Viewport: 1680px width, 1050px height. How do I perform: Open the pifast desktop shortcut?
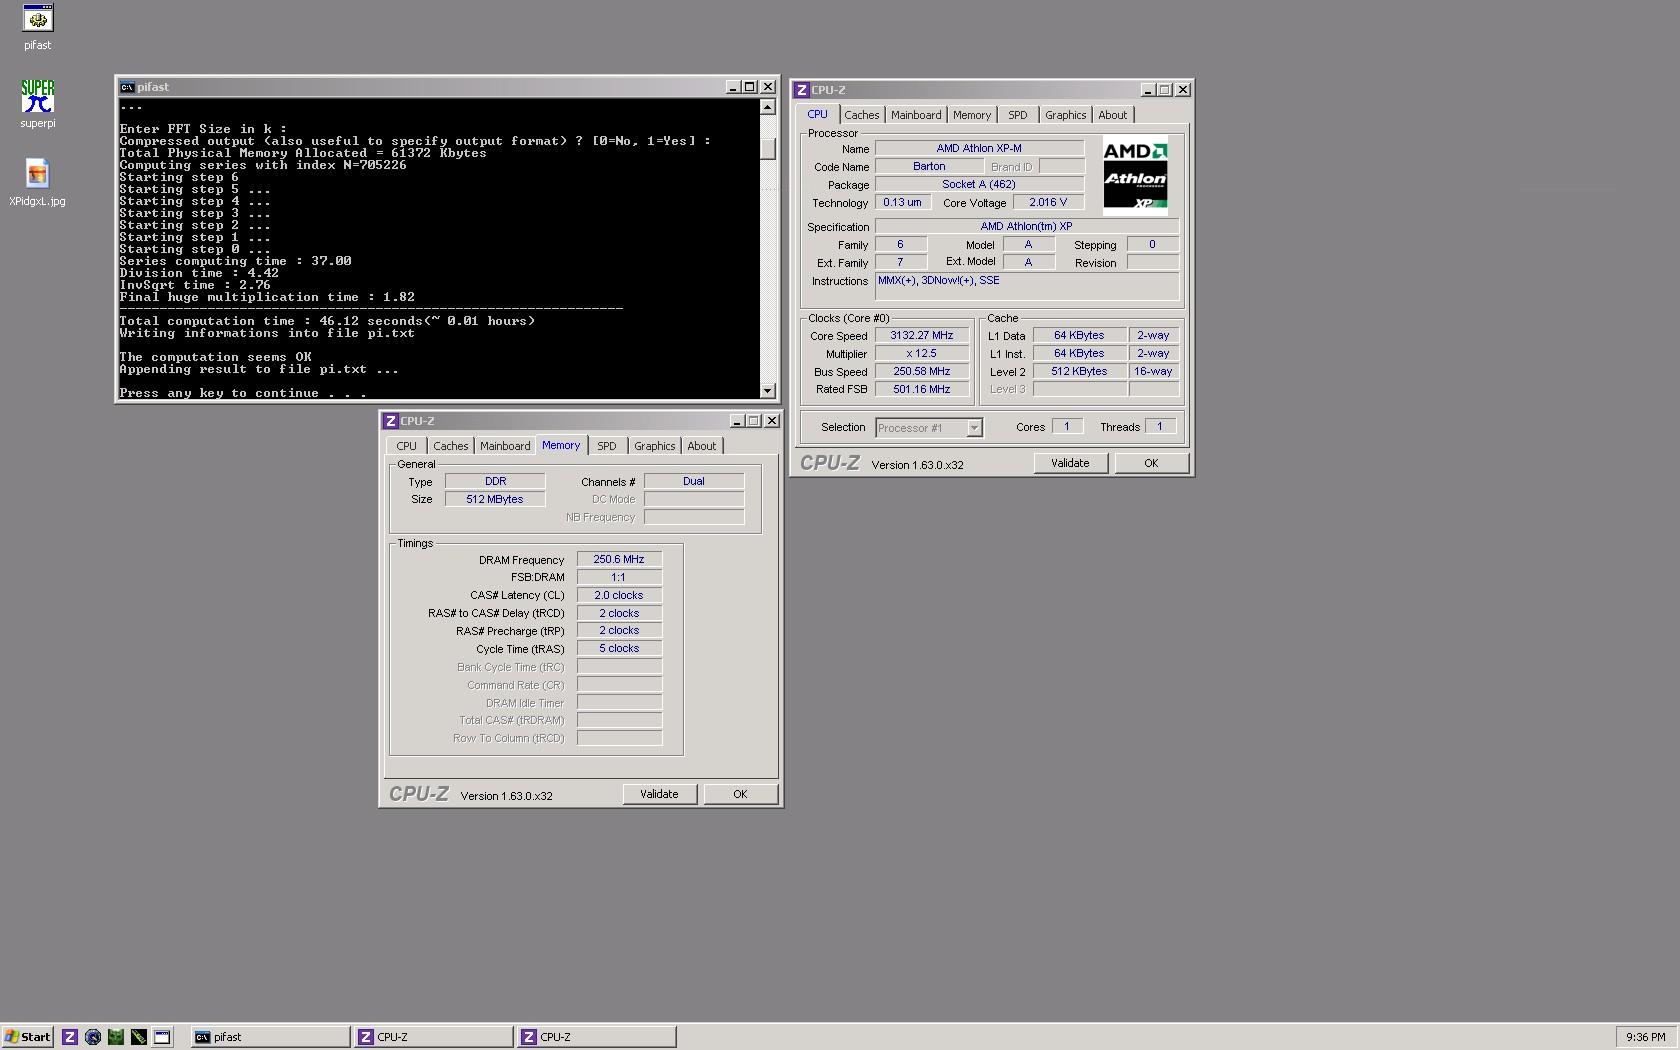point(38,27)
